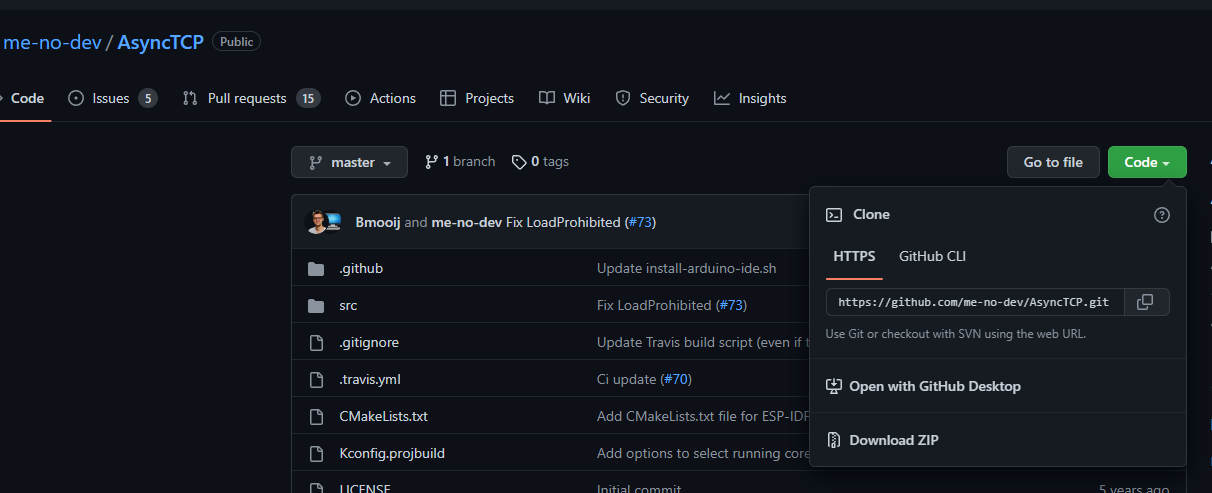Click the GitHub Desktop download icon

833,386
